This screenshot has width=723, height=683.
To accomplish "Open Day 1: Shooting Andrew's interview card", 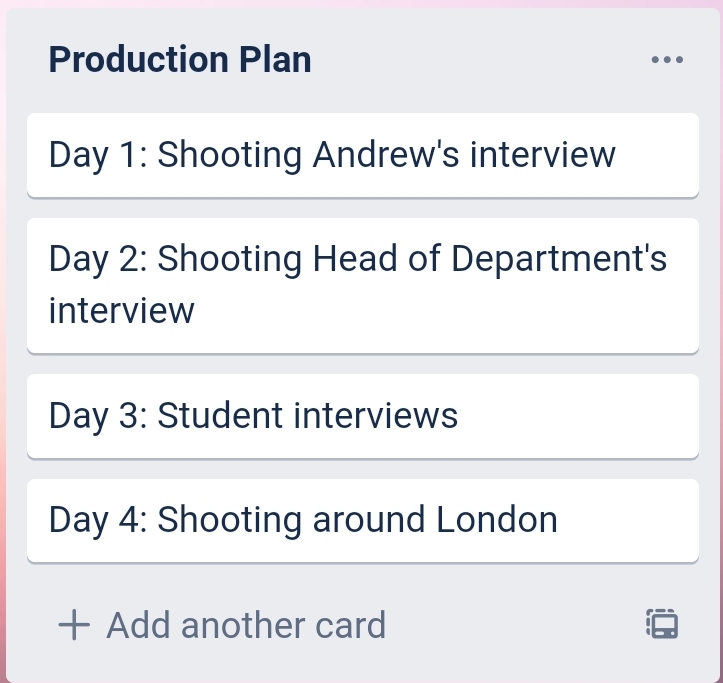I will point(362,155).
